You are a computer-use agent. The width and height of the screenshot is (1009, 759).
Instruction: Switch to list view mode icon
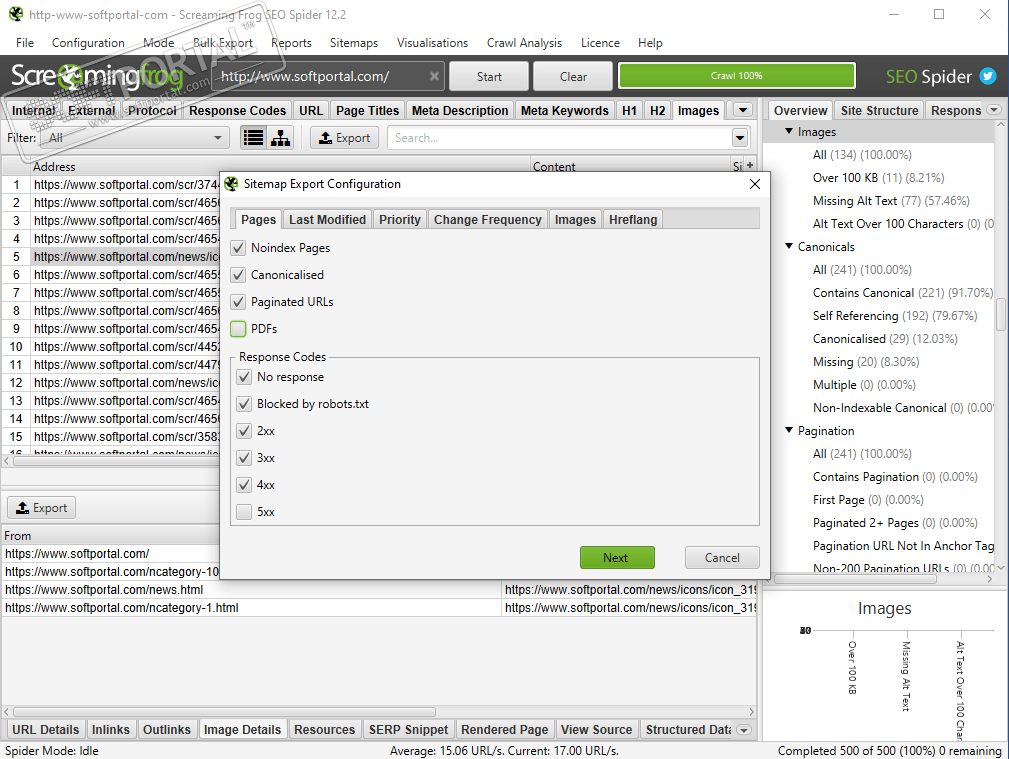pyautogui.click(x=254, y=138)
